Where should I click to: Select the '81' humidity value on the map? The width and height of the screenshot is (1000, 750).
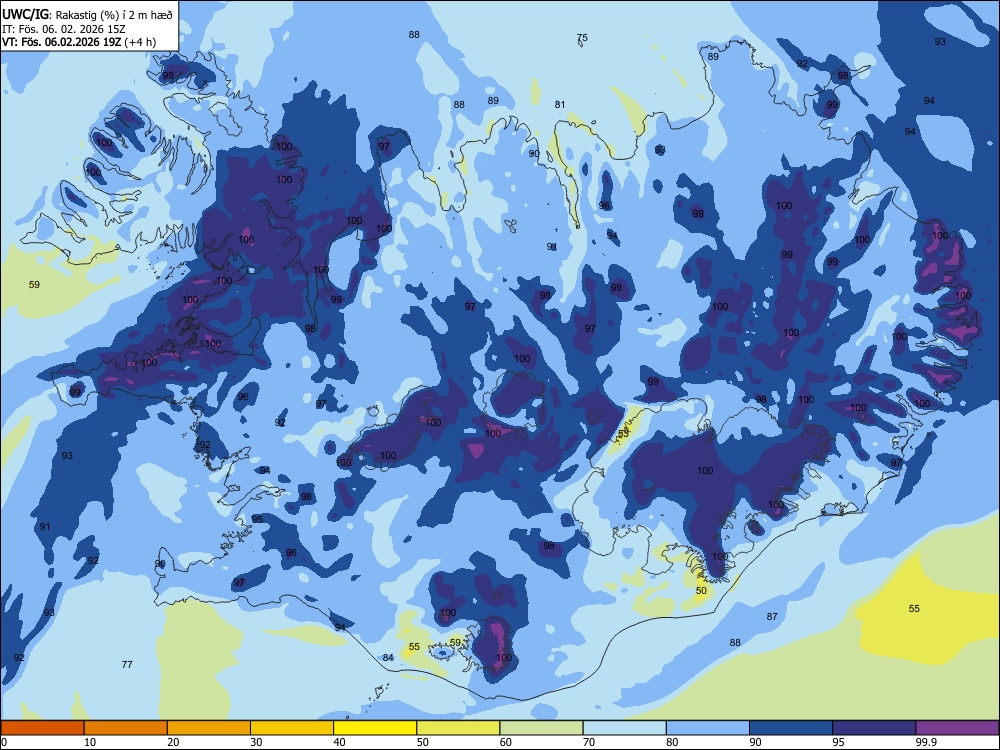560,105
